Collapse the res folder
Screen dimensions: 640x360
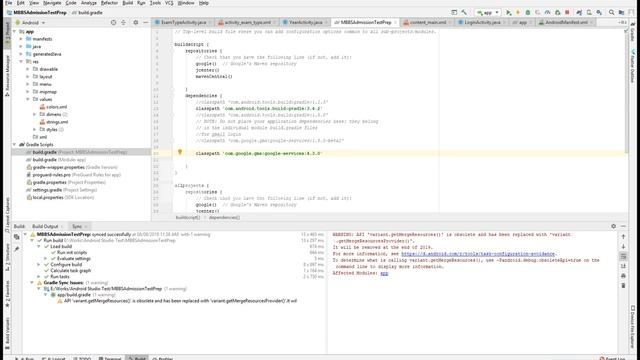21,62
